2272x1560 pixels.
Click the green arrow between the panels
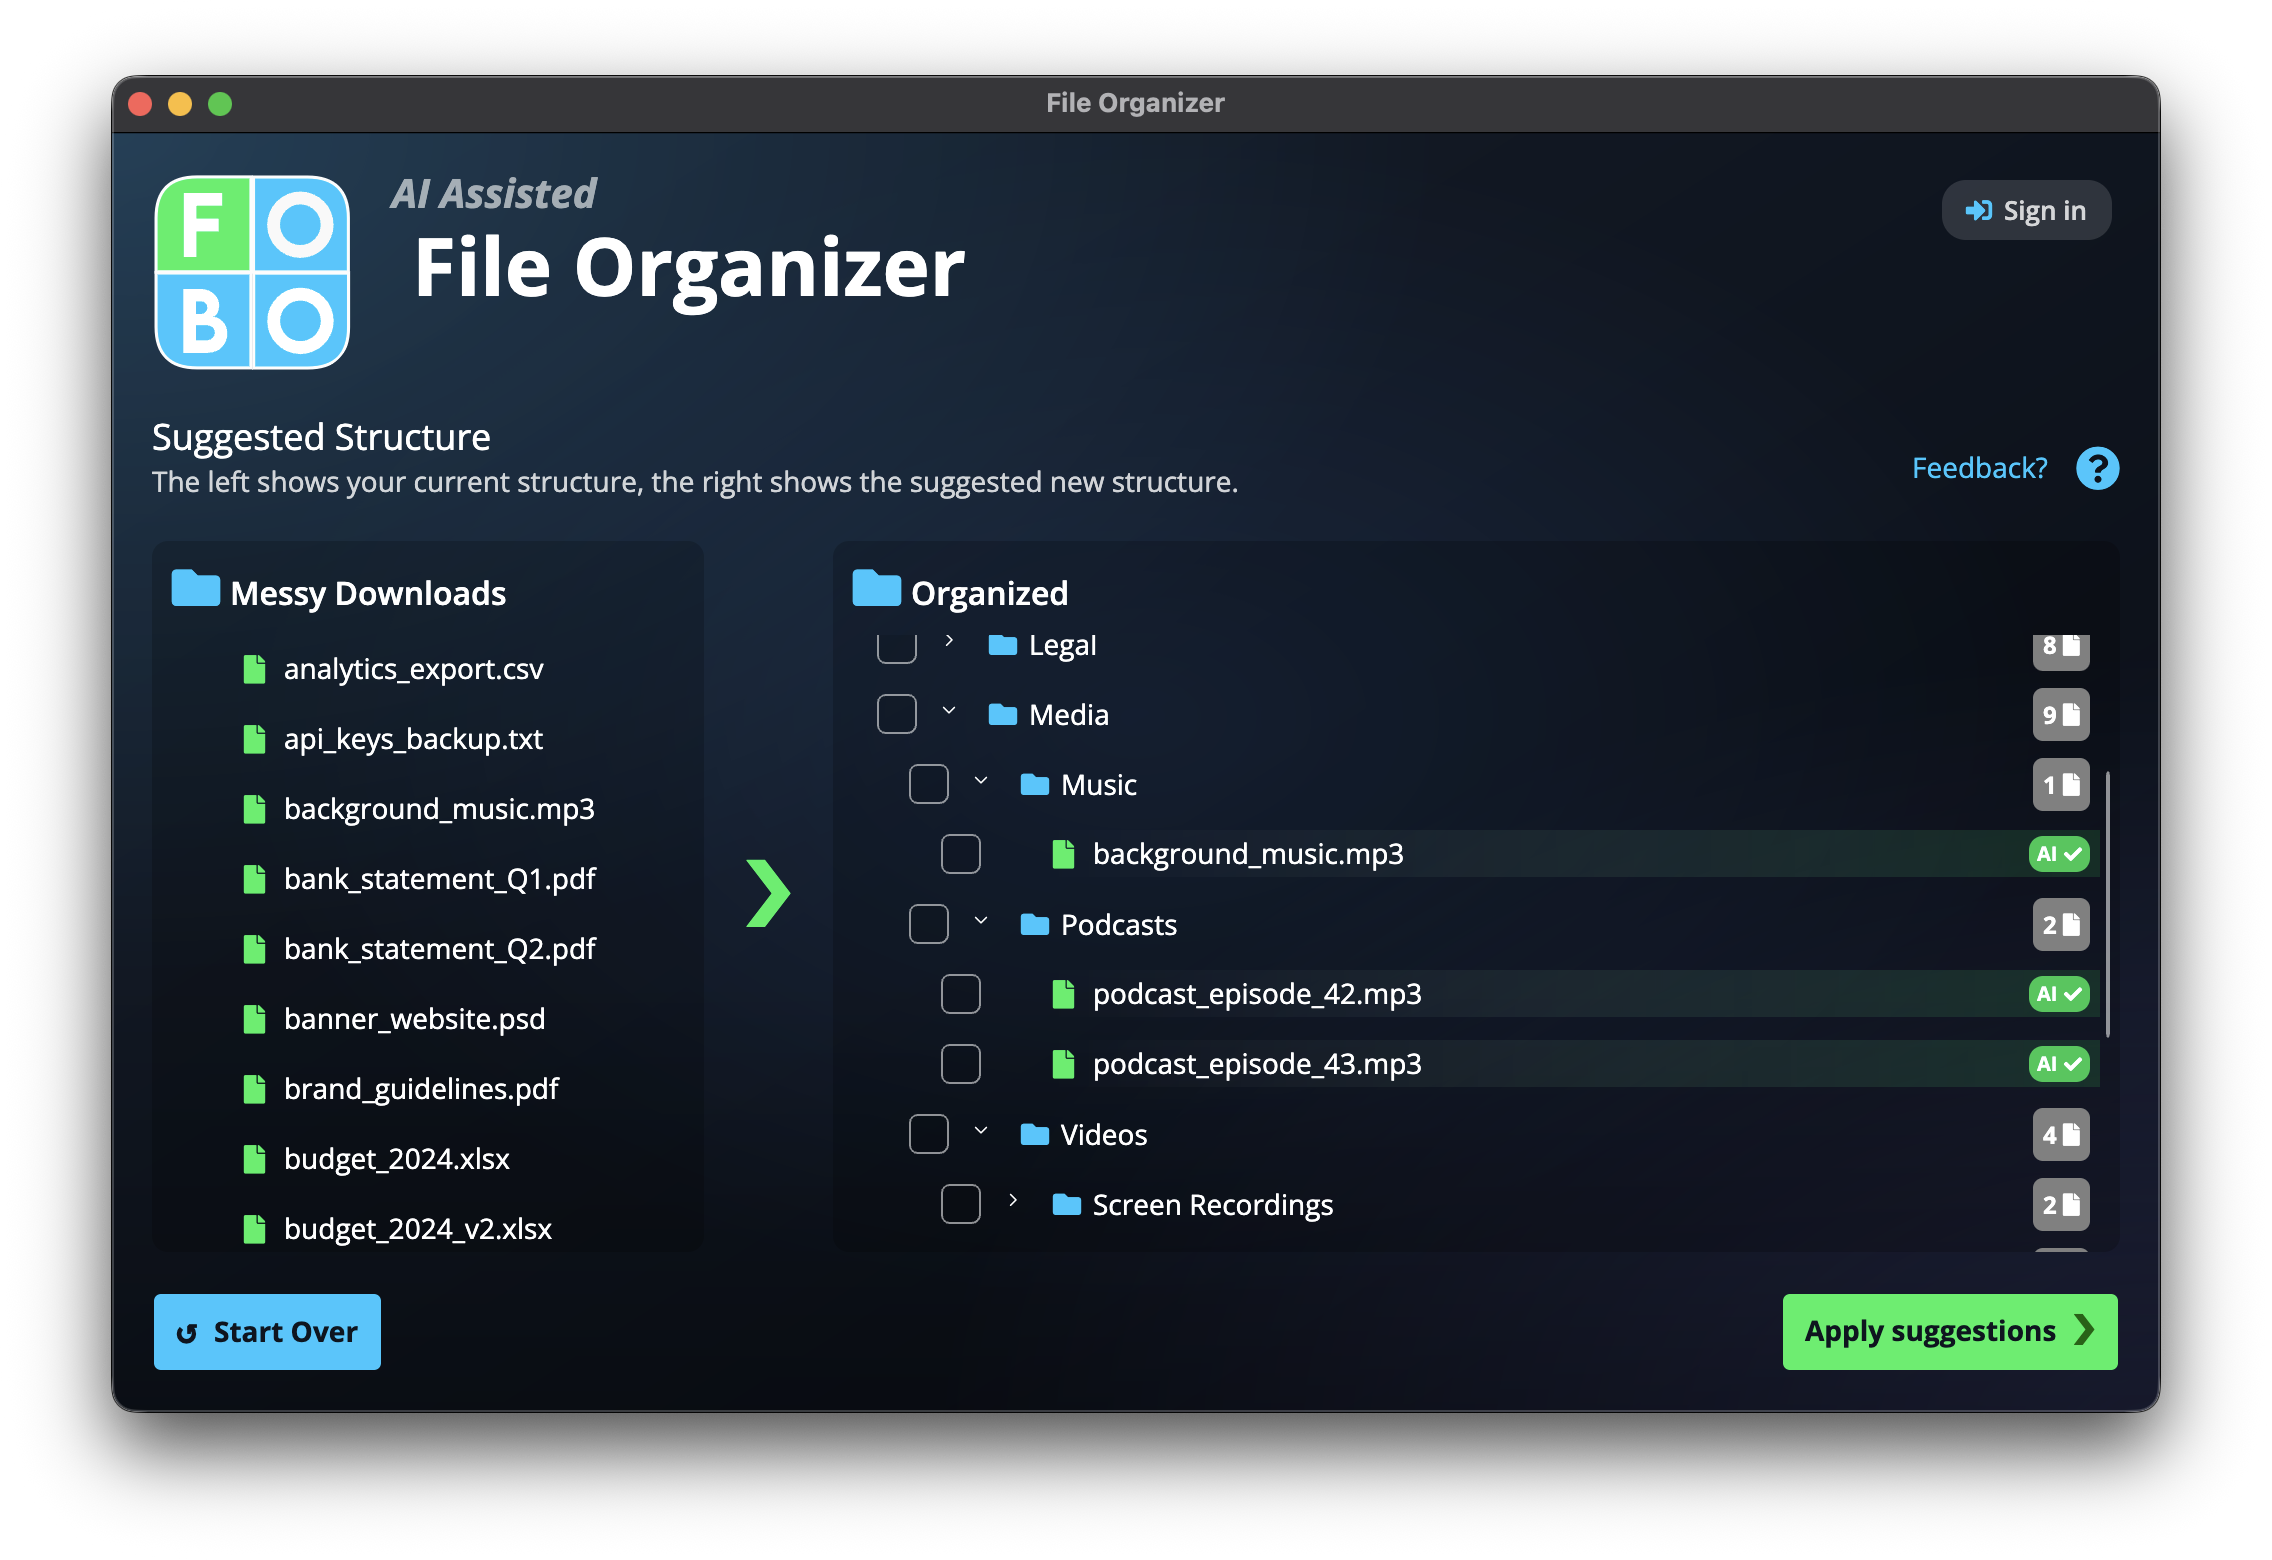pos(768,893)
